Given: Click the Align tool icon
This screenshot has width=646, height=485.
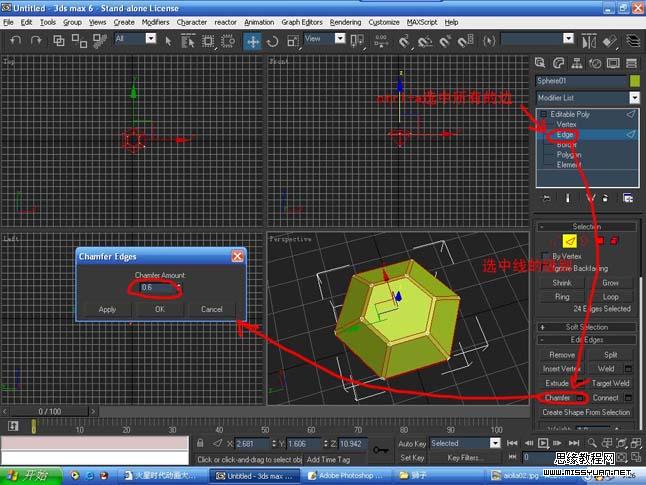Looking at the screenshot, I should pyautogui.click(x=609, y=41).
